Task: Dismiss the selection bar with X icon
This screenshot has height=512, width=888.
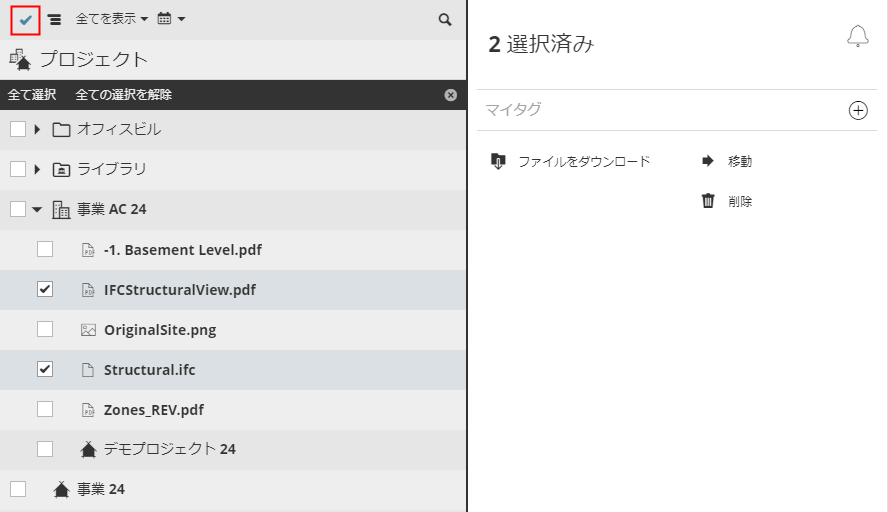Action: [x=450, y=95]
